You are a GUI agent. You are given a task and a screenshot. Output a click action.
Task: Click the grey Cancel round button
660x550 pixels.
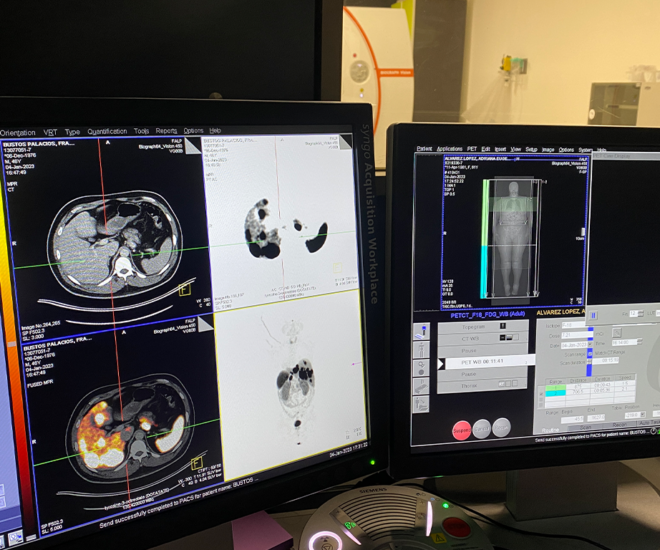point(482,428)
